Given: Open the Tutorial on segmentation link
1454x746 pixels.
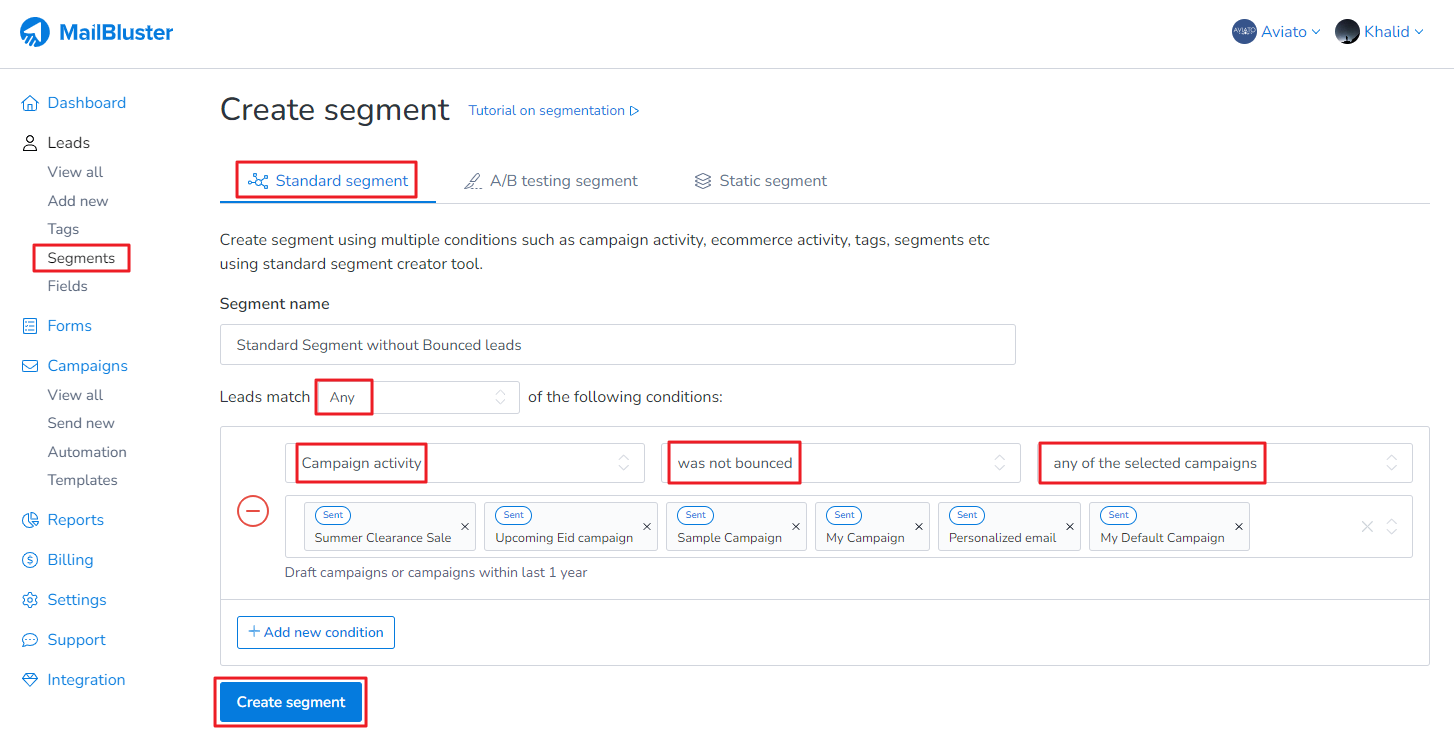Looking at the screenshot, I should pyautogui.click(x=553, y=111).
